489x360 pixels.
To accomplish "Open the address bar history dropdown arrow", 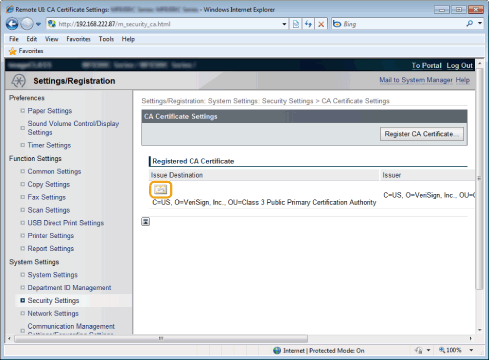I will tap(284, 24).
